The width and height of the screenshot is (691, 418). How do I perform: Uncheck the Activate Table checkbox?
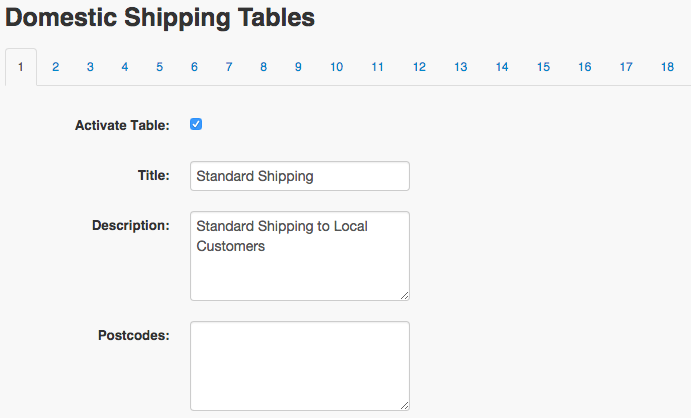(196, 124)
